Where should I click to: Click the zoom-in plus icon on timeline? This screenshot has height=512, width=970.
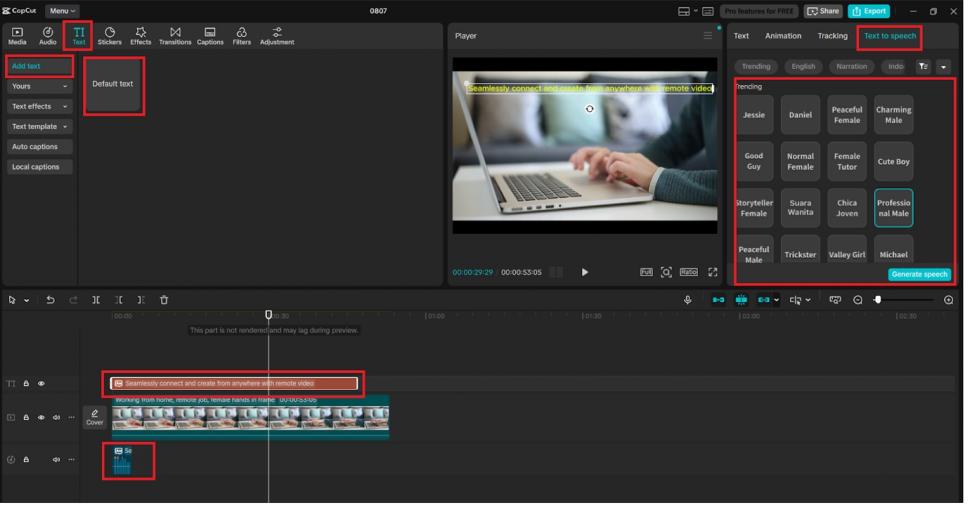click(x=948, y=300)
